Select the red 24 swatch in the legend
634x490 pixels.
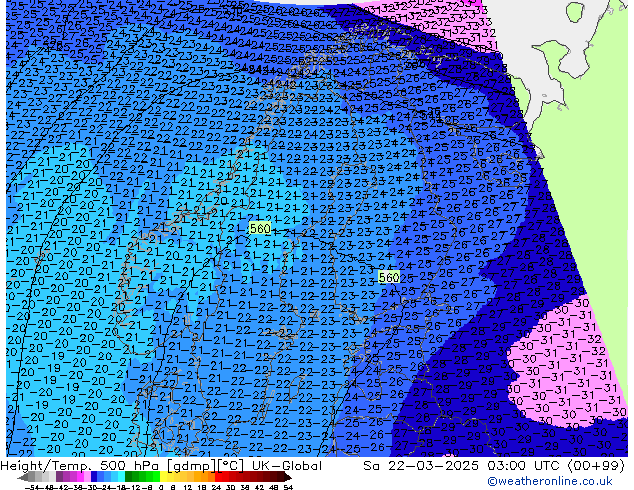(218, 477)
